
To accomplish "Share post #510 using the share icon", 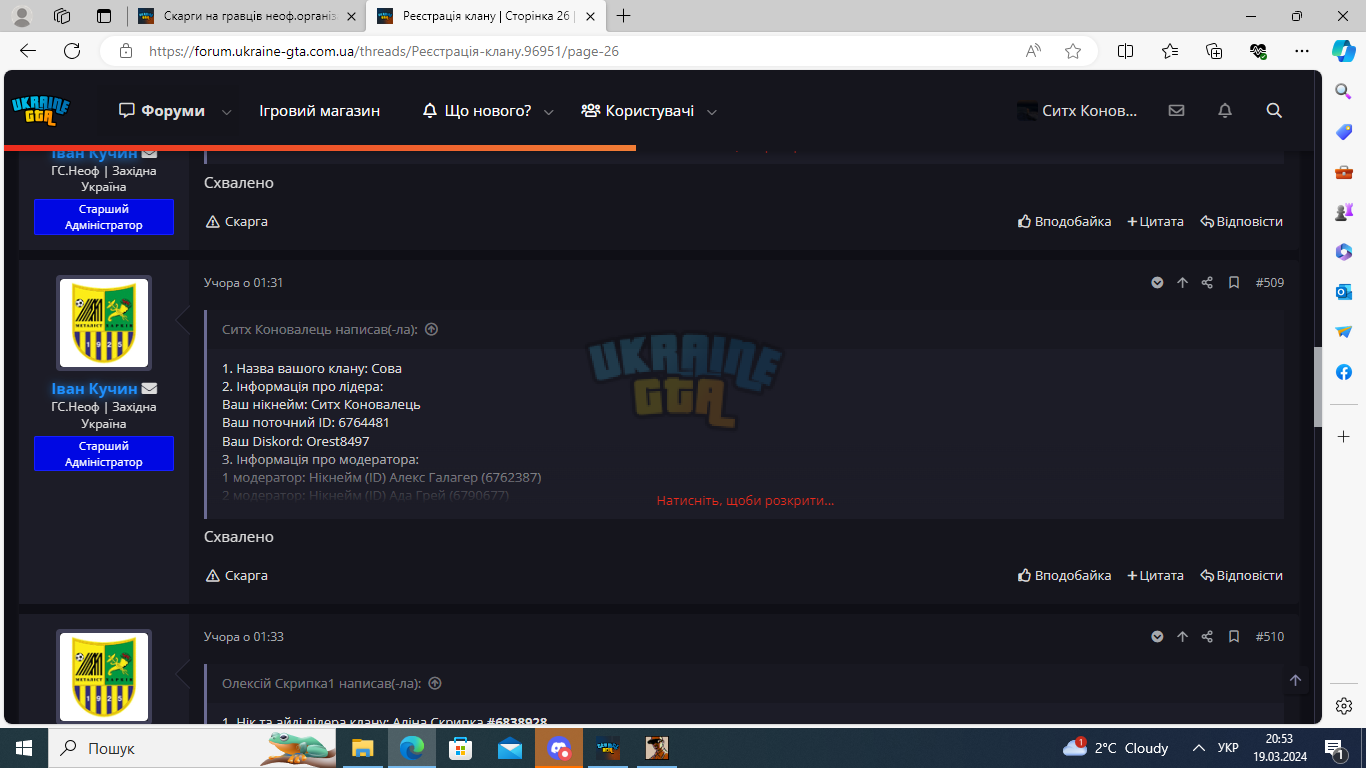I will (1207, 637).
